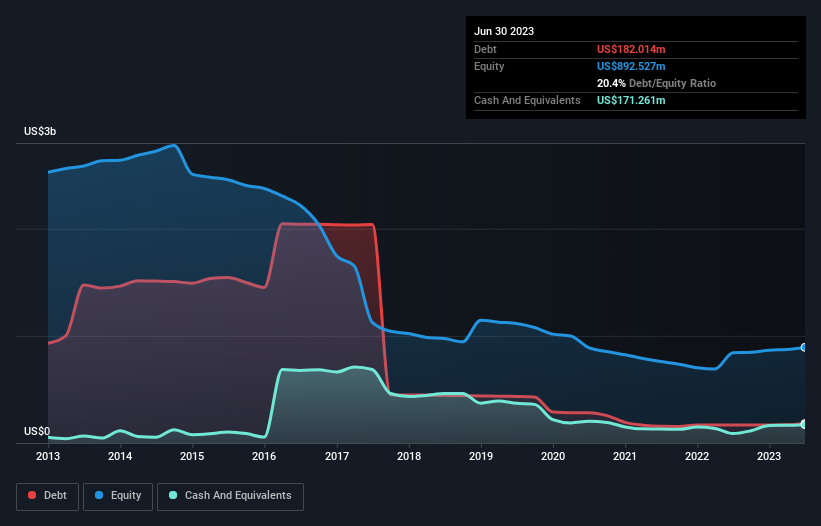Screen dimensions: 821x526
Task: Click the 2023 x-axis label
Action: 769,456
